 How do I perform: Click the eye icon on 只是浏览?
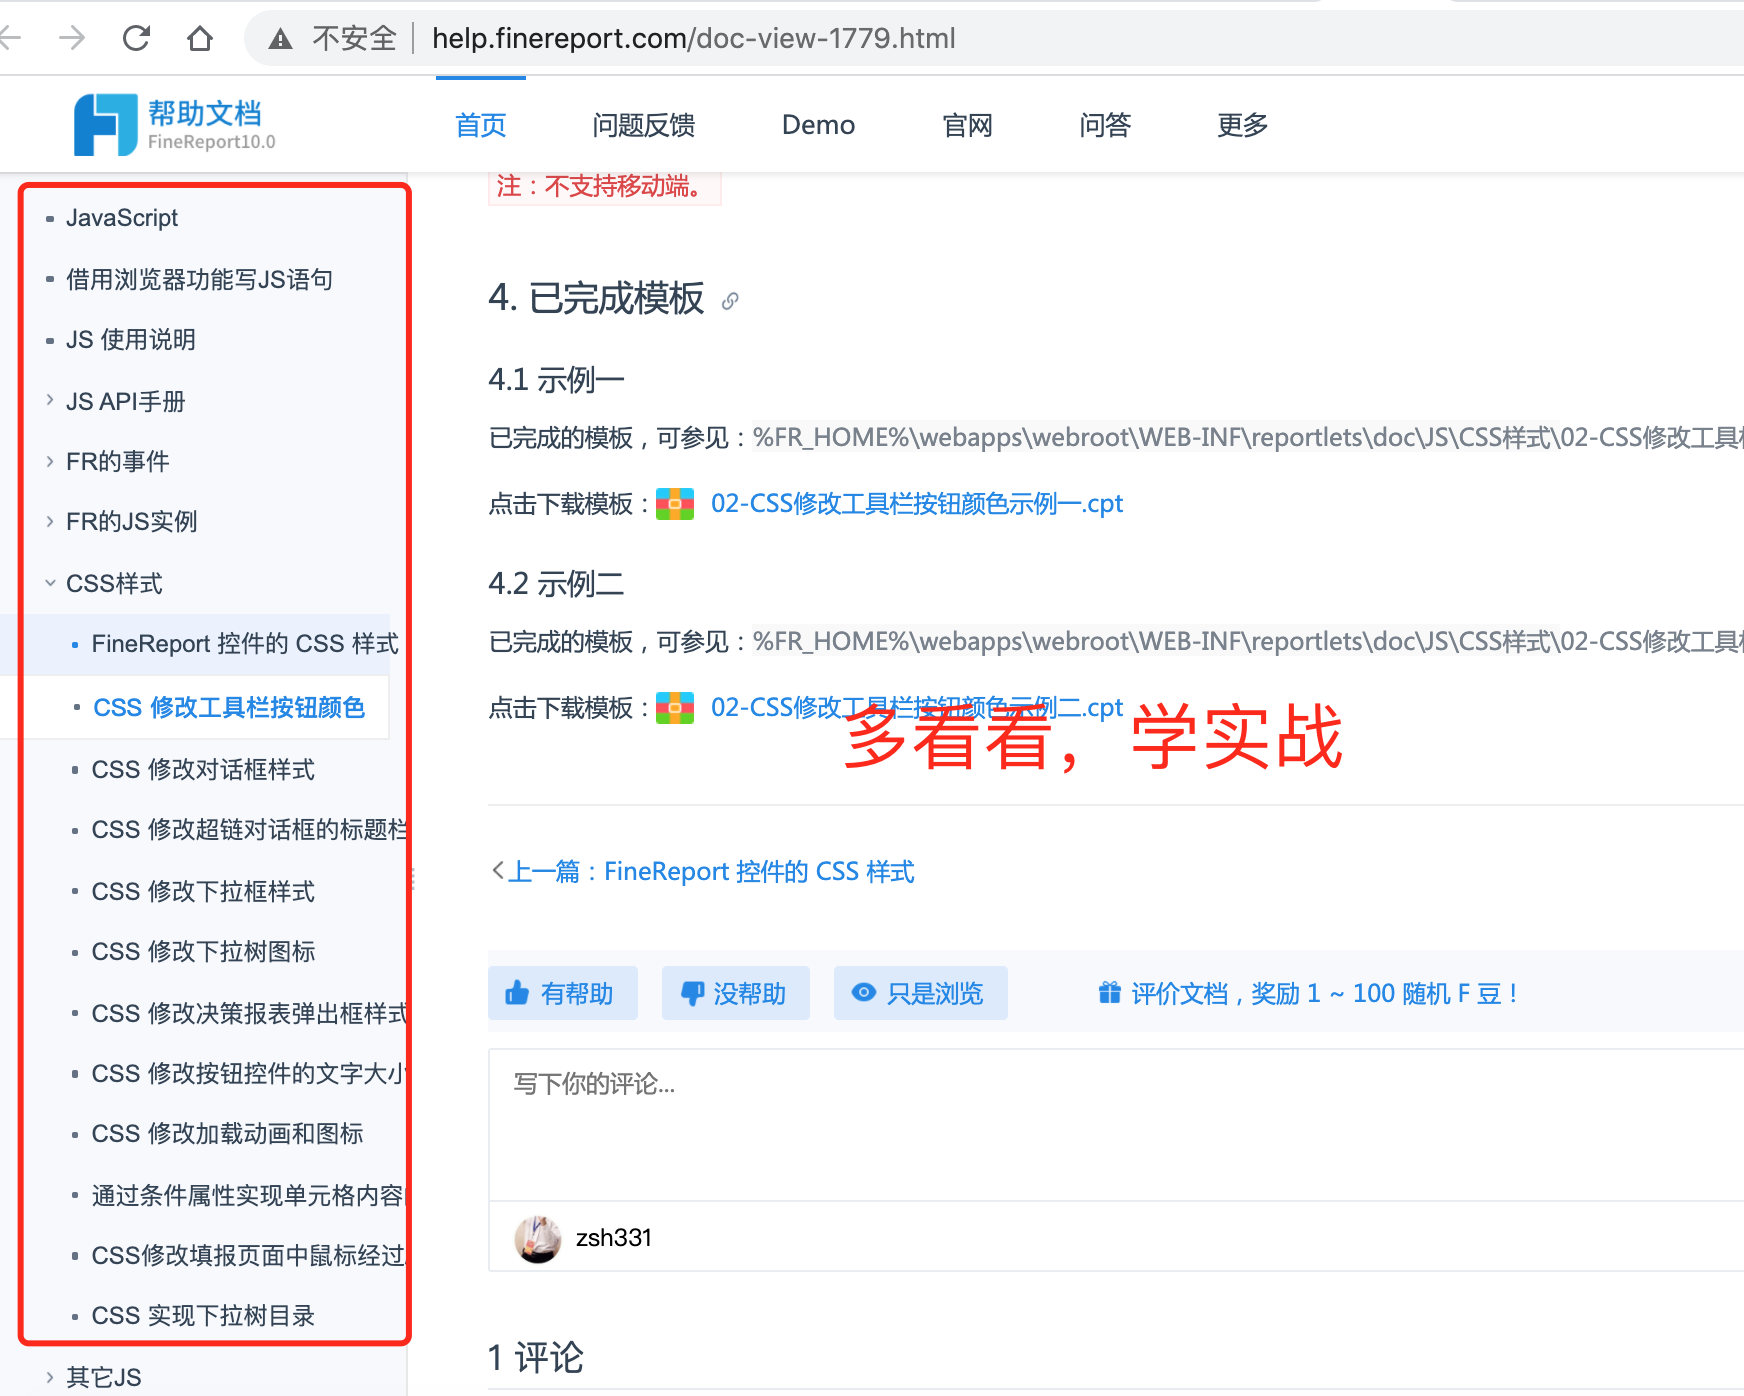coord(863,993)
